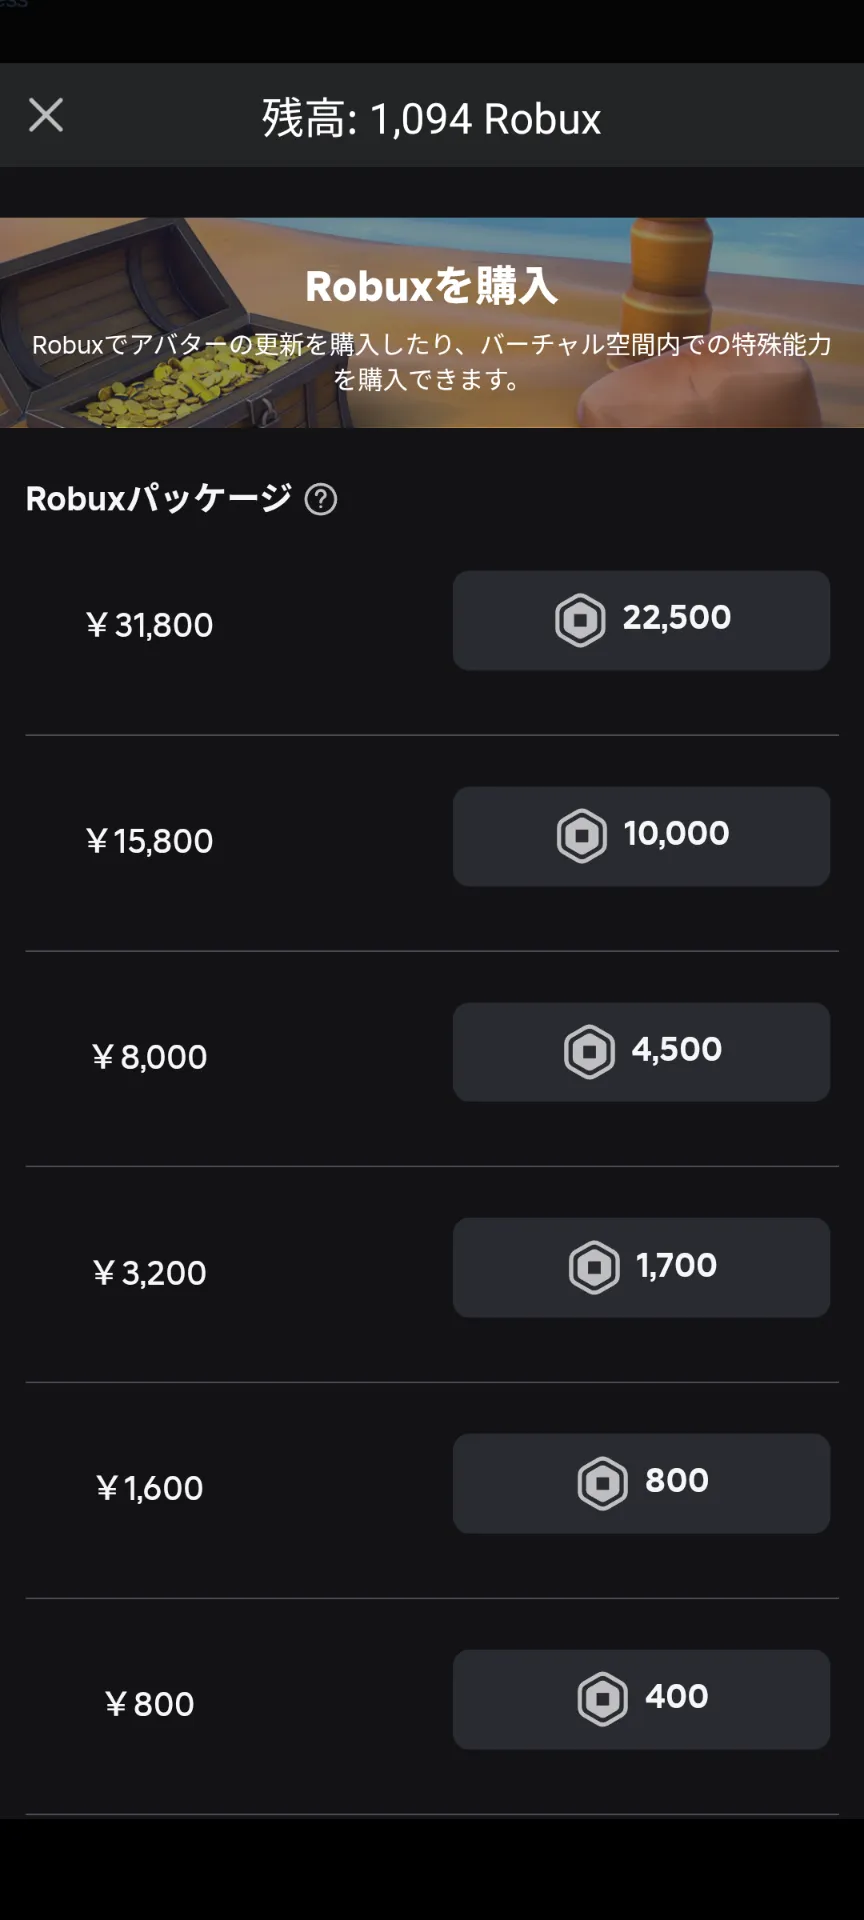Viewport: 864px width, 1920px height.
Task: Close the Robux purchase screen
Action: click(46, 116)
